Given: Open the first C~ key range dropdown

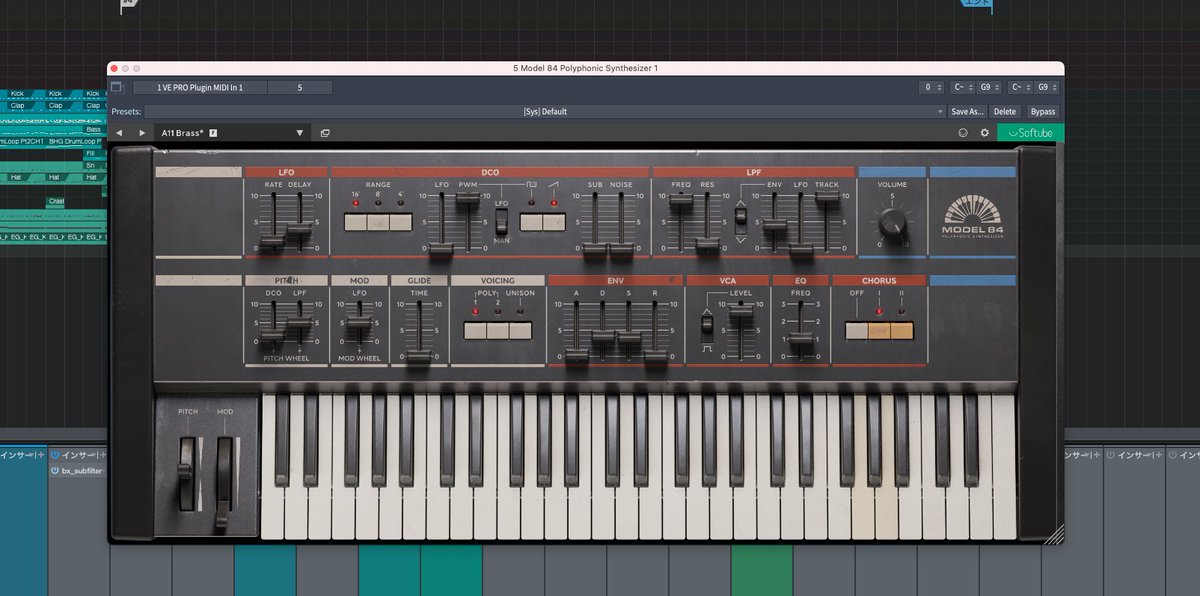Looking at the screenshot, I should [x=960, y=88].
